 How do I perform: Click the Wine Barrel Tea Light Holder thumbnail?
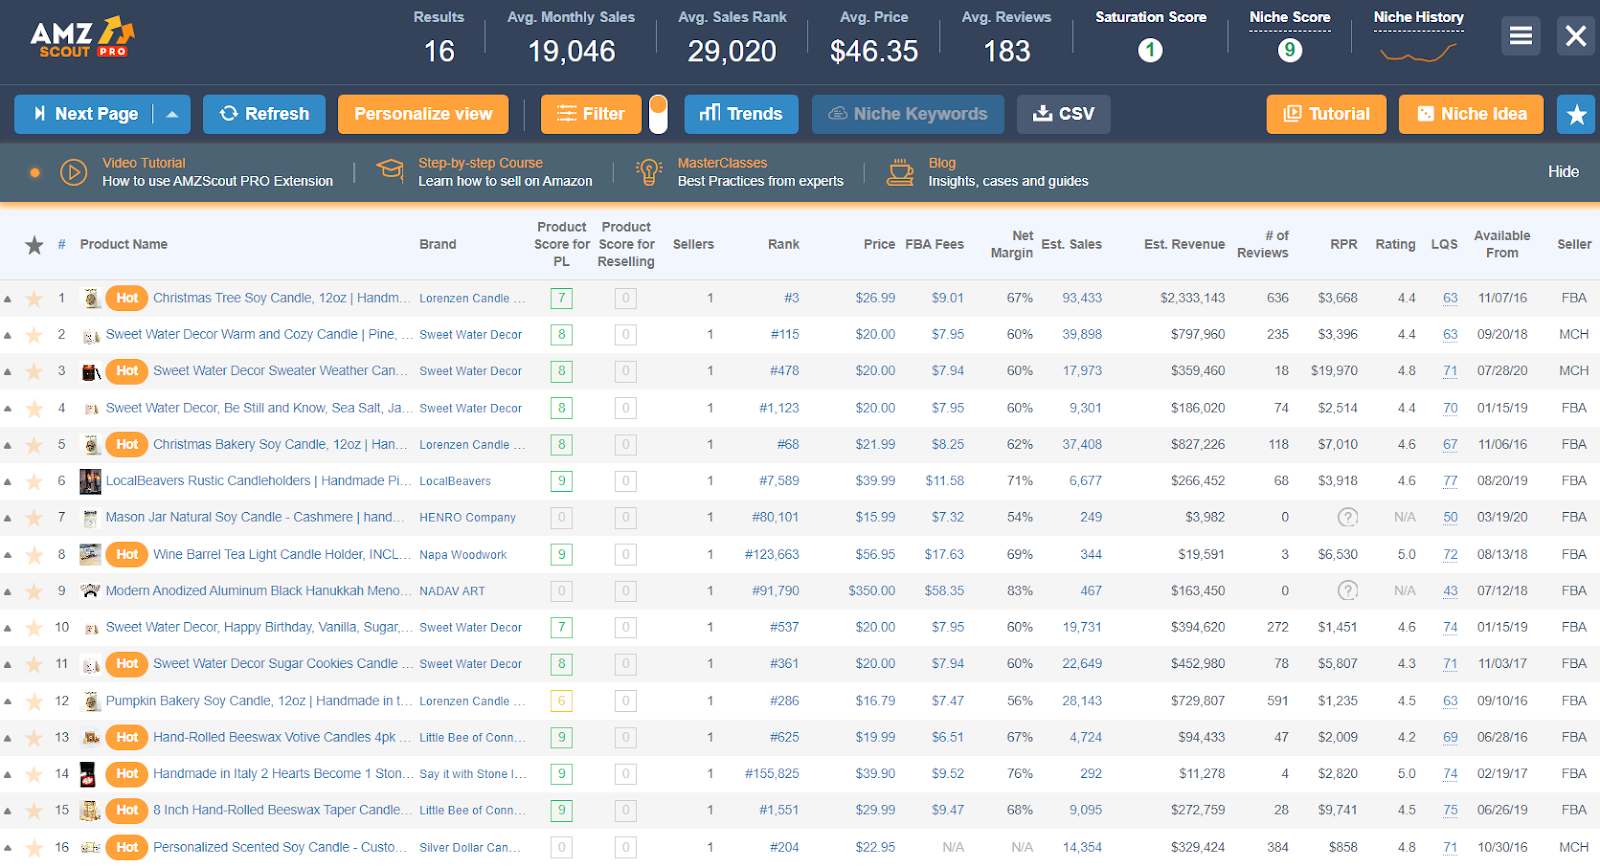pos(90,554)
